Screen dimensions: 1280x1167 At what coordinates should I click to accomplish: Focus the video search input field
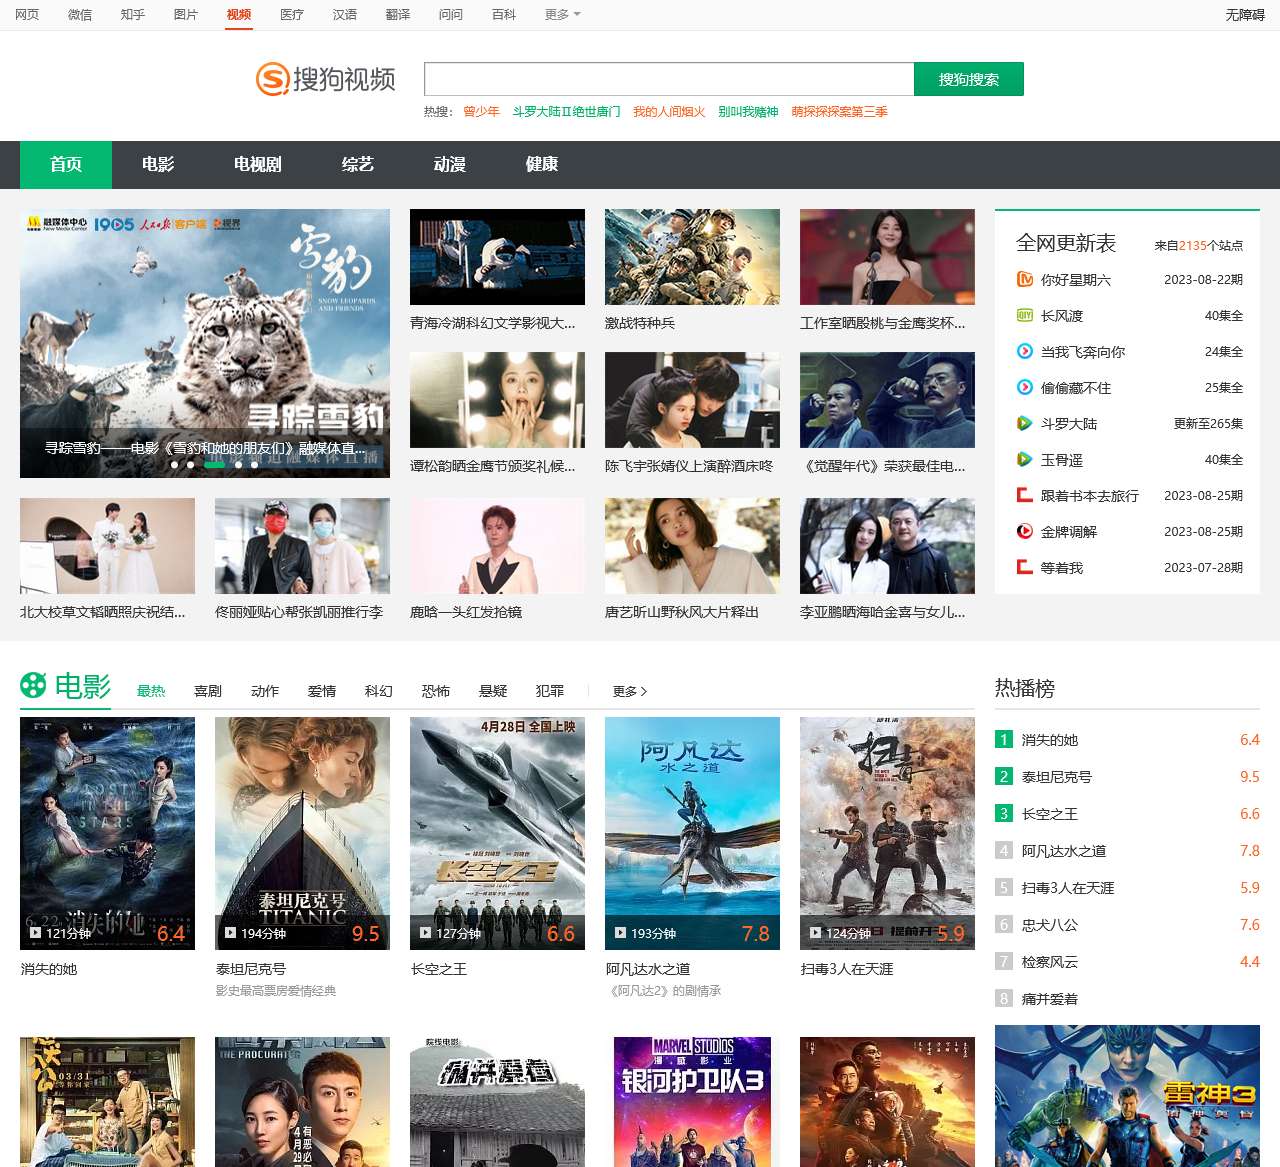(669, 79)
